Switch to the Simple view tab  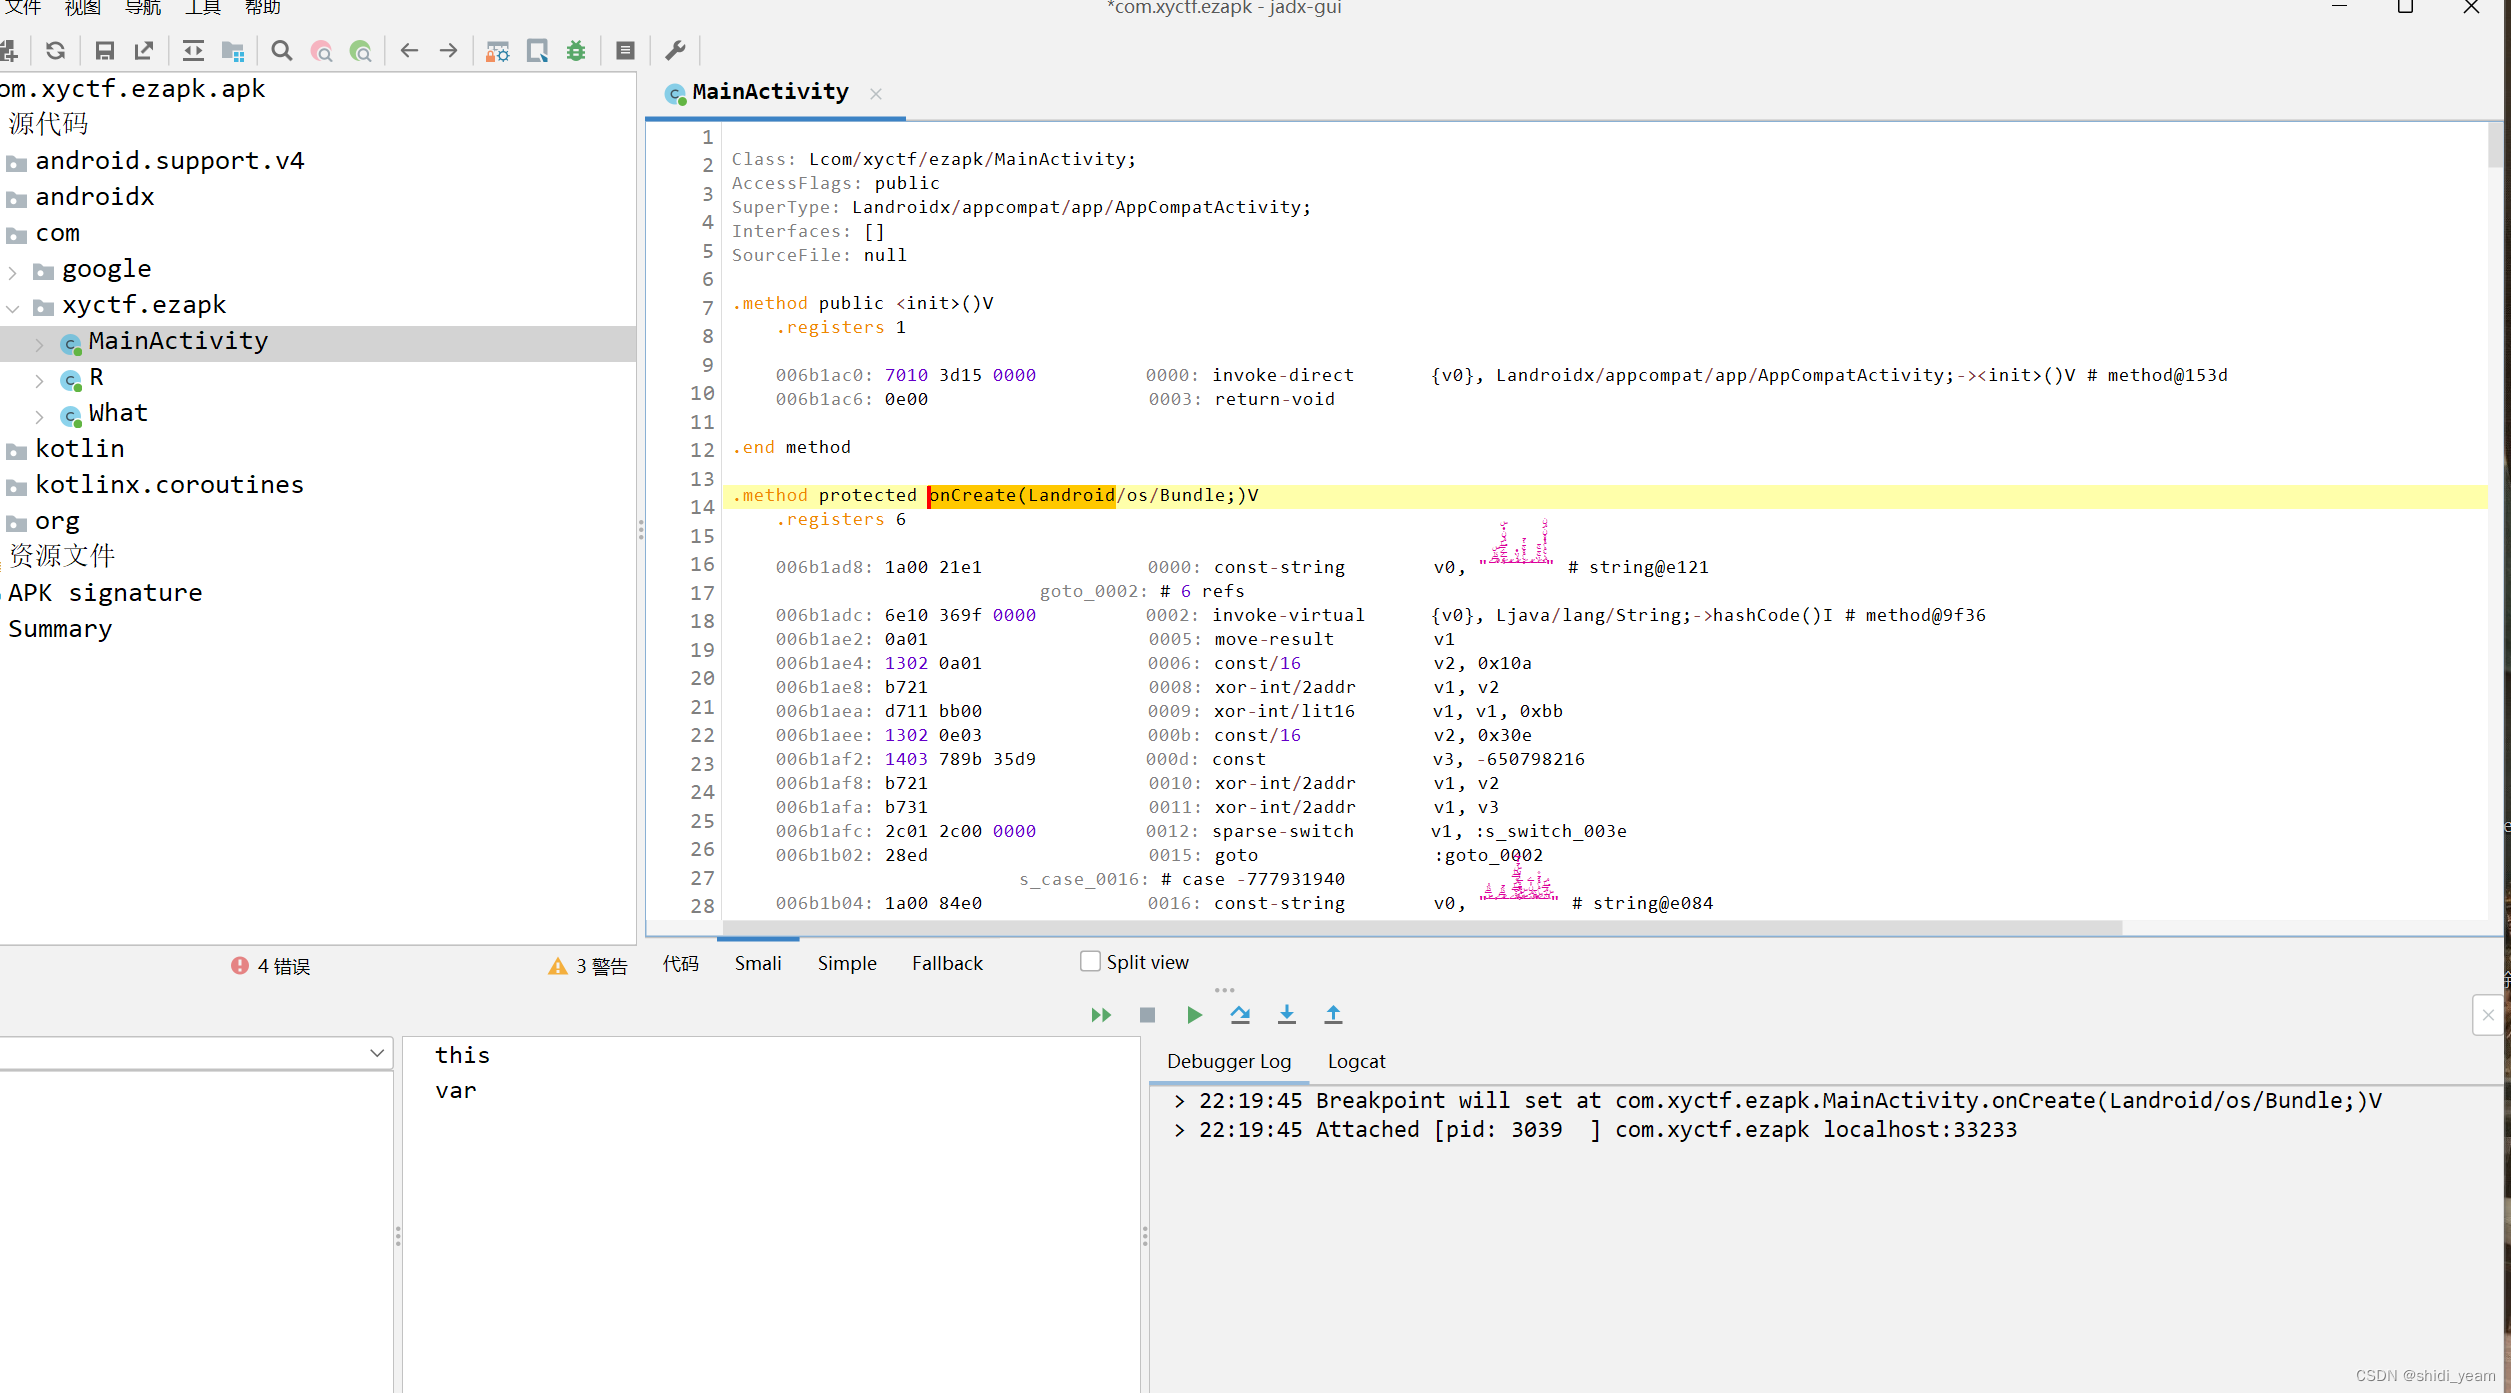(846, 963)
